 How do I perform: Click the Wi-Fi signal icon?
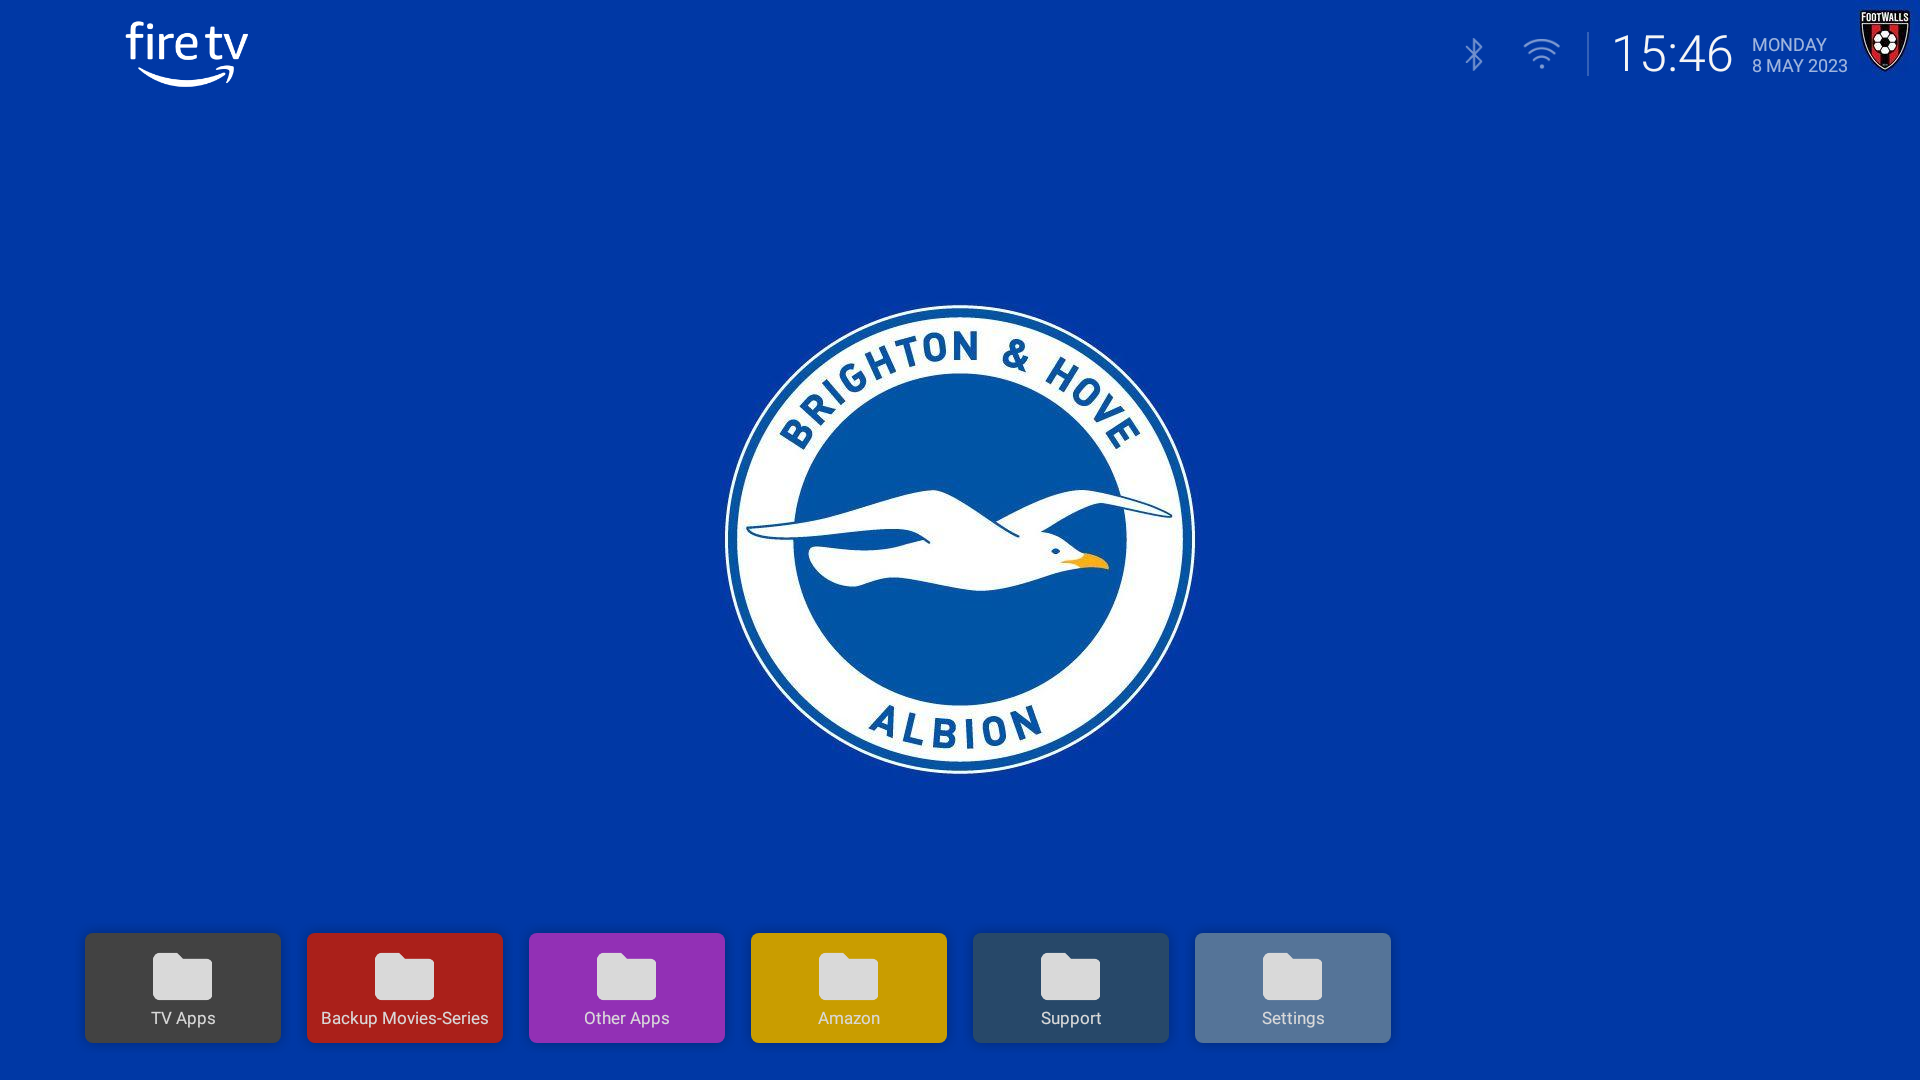1541,54
